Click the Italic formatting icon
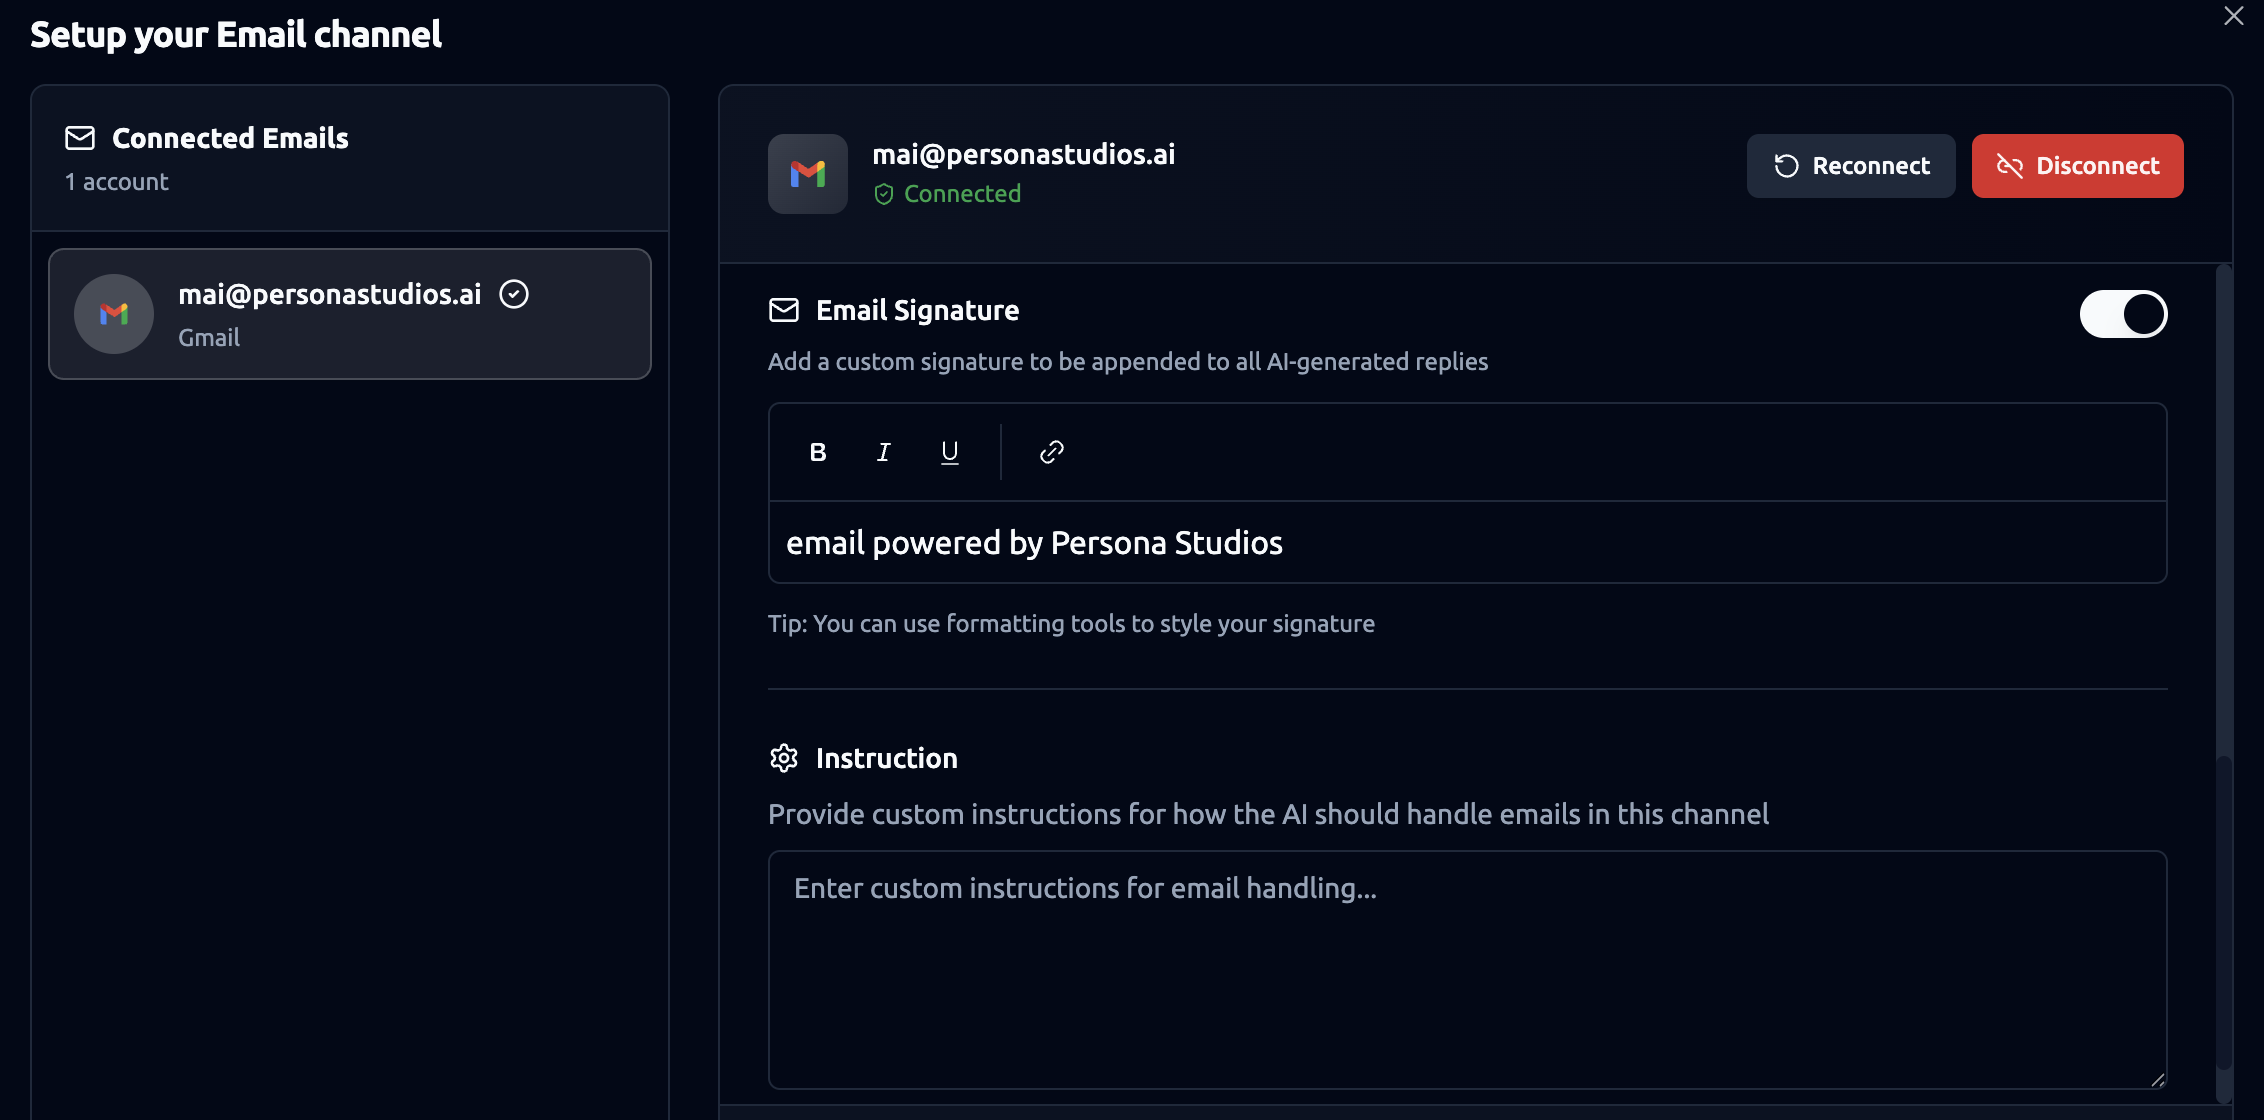The width and height of the screenshot is (2264, 1120). point(883,452)
